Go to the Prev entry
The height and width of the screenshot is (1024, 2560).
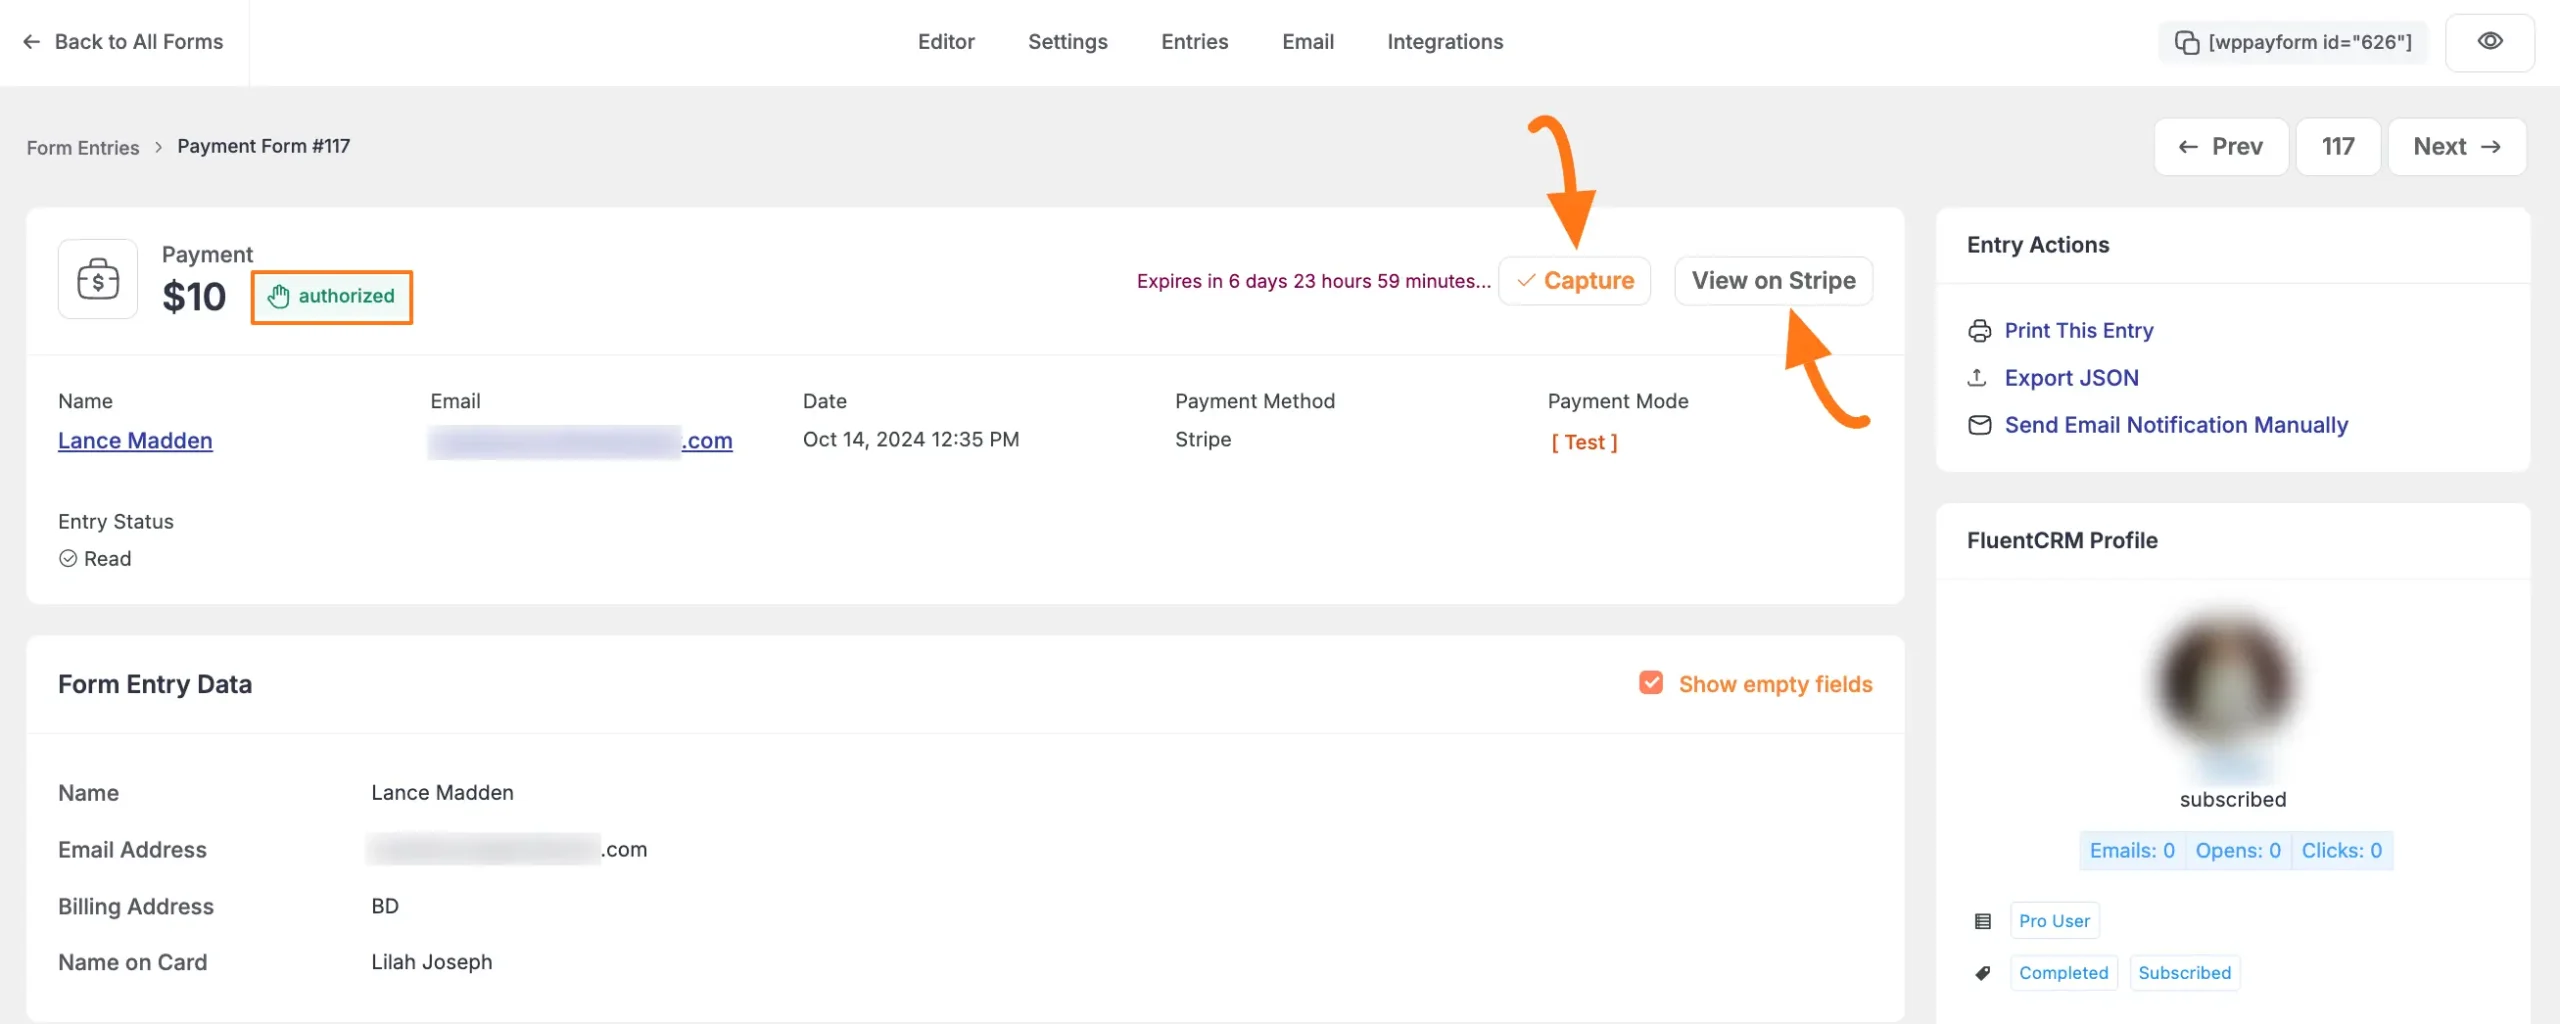[x=2220, y=147]
